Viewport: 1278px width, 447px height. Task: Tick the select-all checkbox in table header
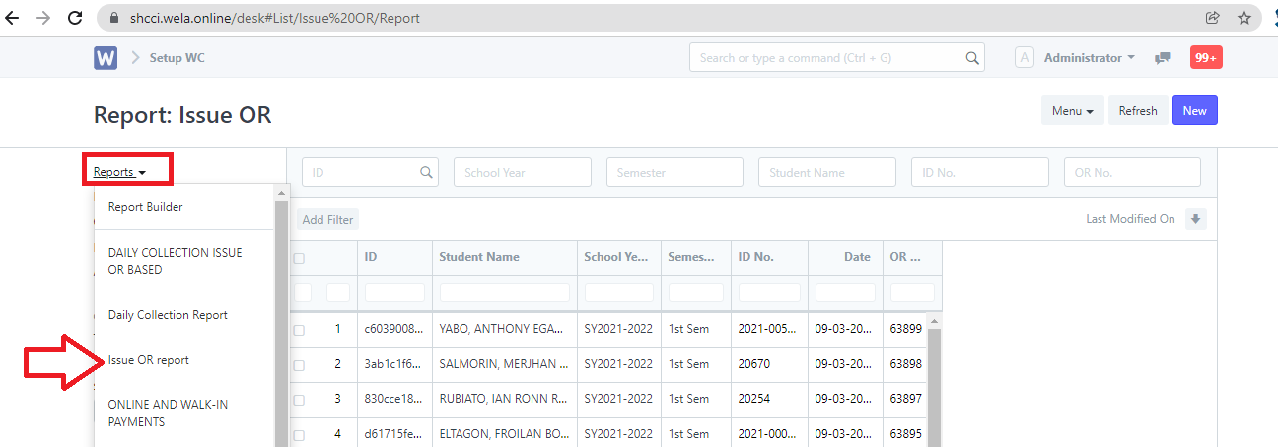[299, 258]
